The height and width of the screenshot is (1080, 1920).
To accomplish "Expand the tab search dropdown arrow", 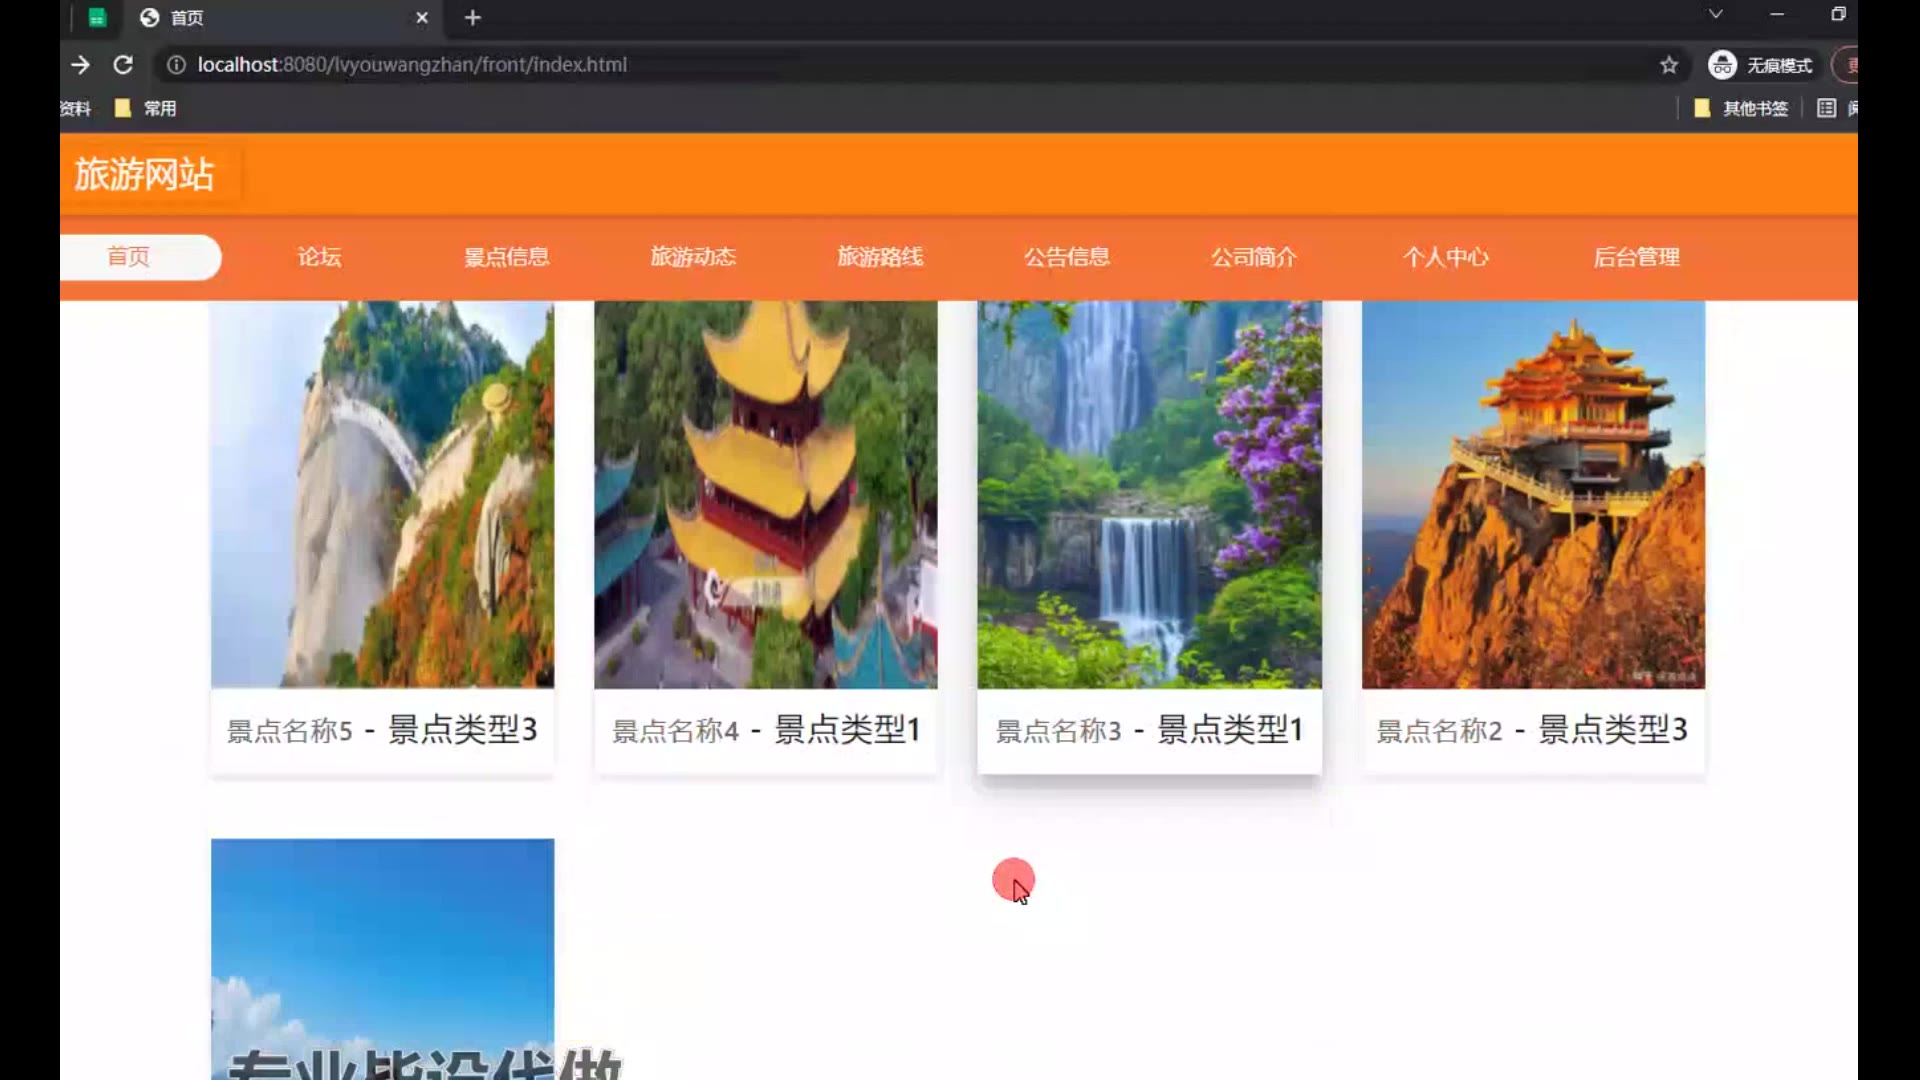I will pyautogui.click(x=1715, y=14).
